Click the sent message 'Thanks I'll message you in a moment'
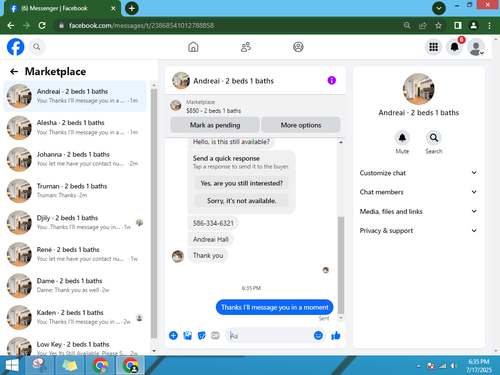The image size is (500, 375). pos(275,307)
